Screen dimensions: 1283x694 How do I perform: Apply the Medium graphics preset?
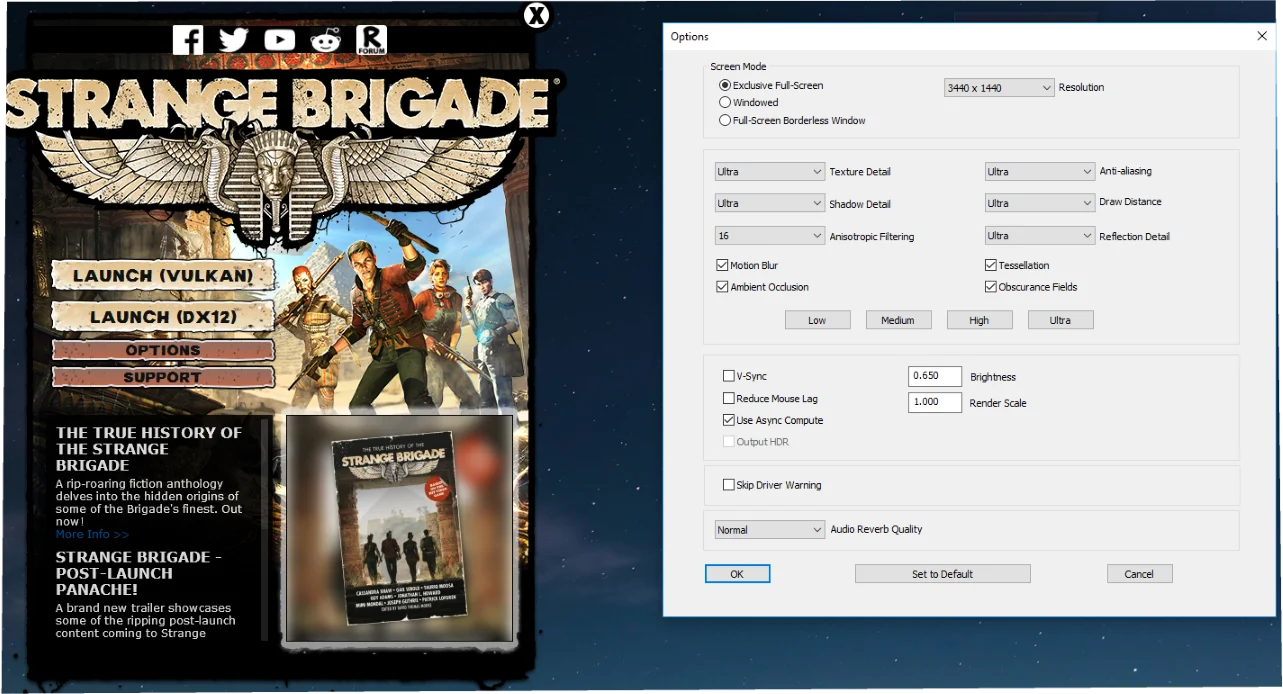point(898,320)
